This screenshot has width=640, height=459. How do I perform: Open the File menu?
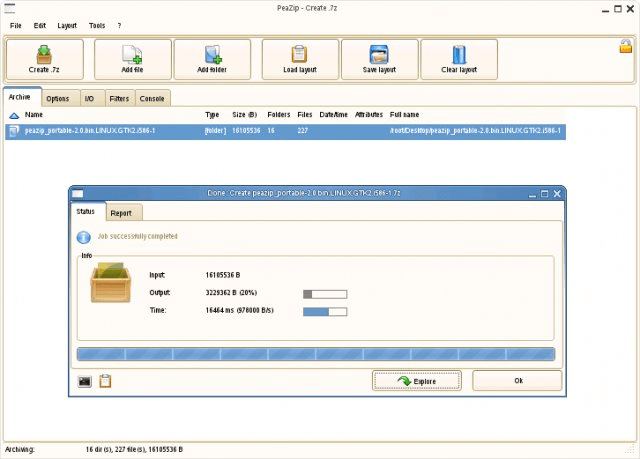[x=16, y=26]
